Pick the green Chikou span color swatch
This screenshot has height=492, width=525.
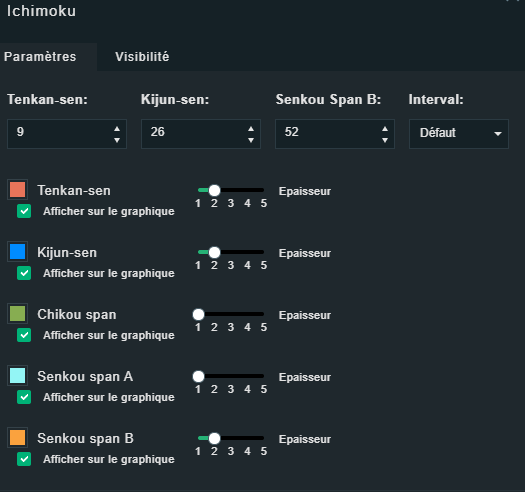(x=17, y=313)
